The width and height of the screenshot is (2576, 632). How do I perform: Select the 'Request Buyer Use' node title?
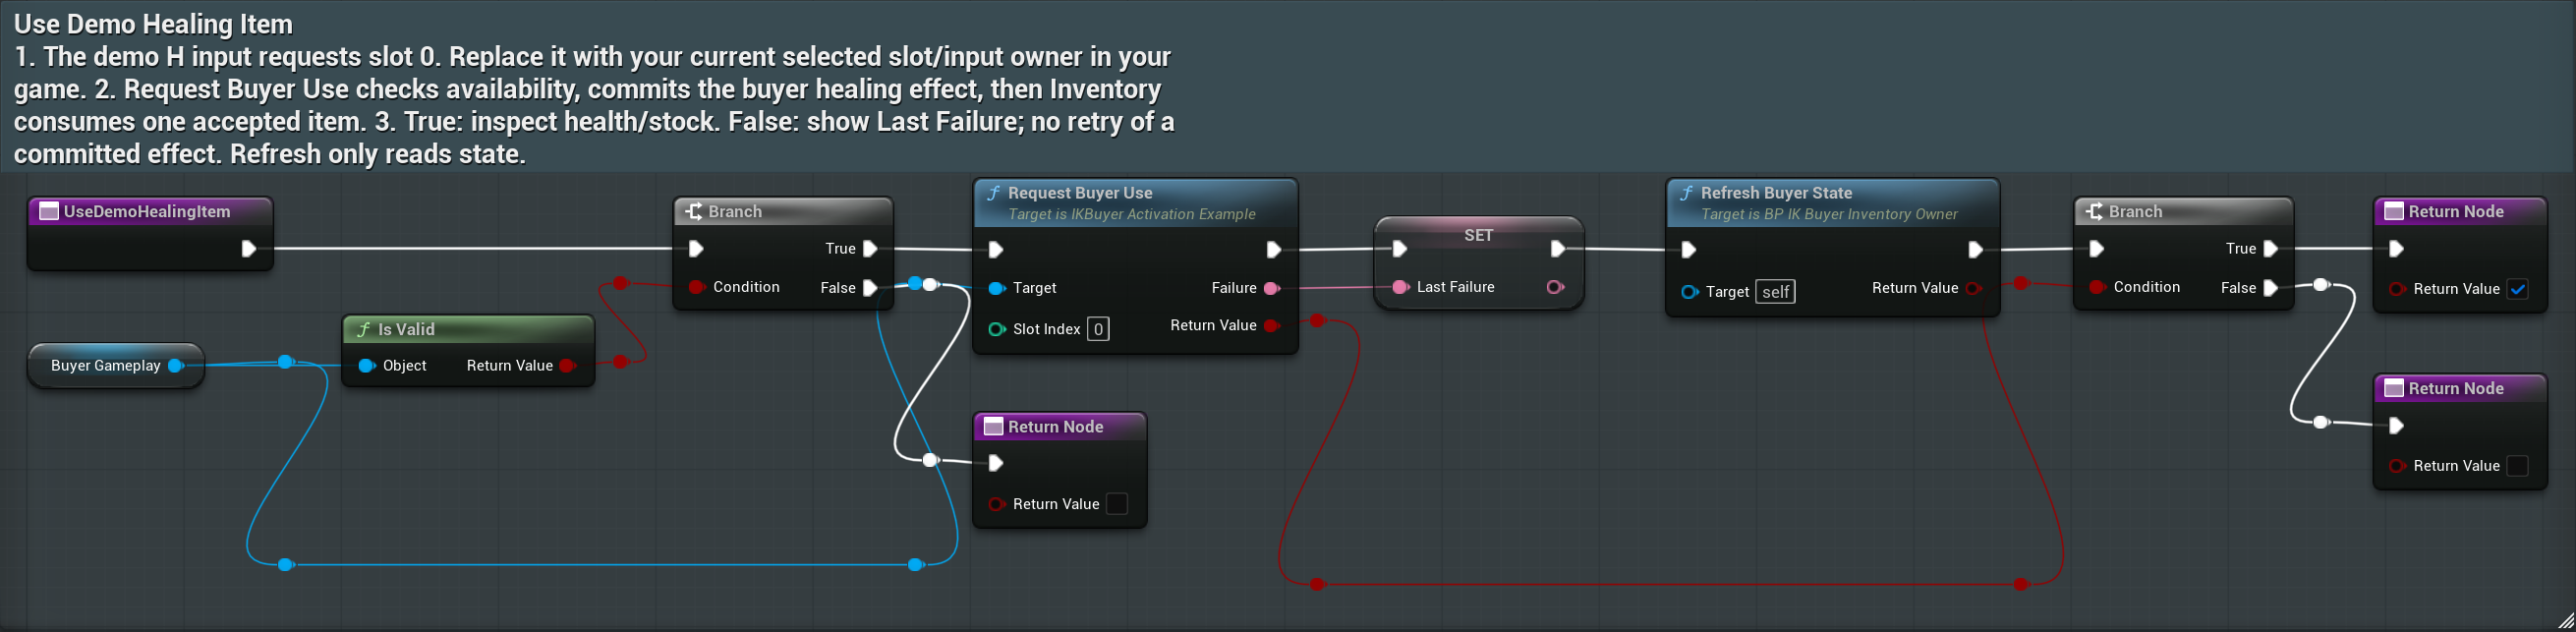pos(1080,193)
